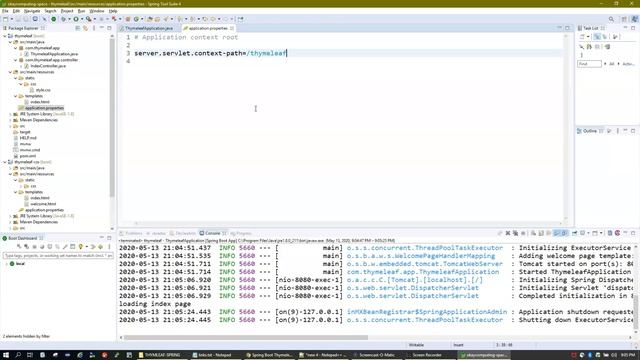Expand JRE System Library under thymeleaf project

pos(10,114)
